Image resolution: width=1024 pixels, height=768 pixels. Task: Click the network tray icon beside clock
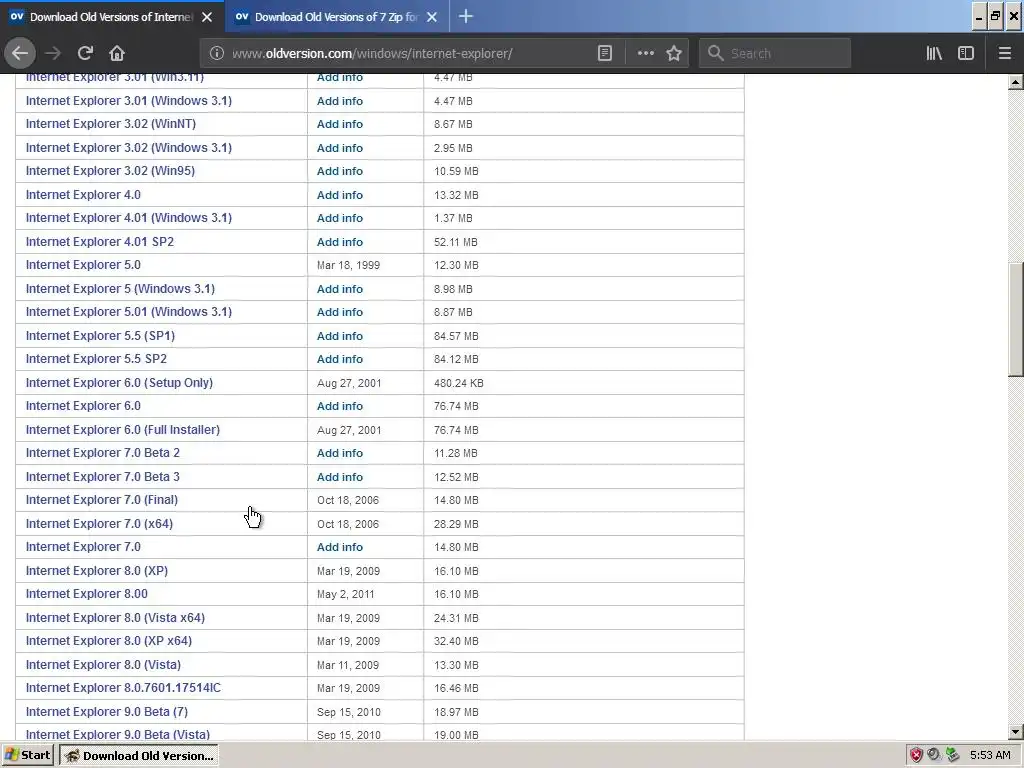pyautogui.click(x=953, y=755)
